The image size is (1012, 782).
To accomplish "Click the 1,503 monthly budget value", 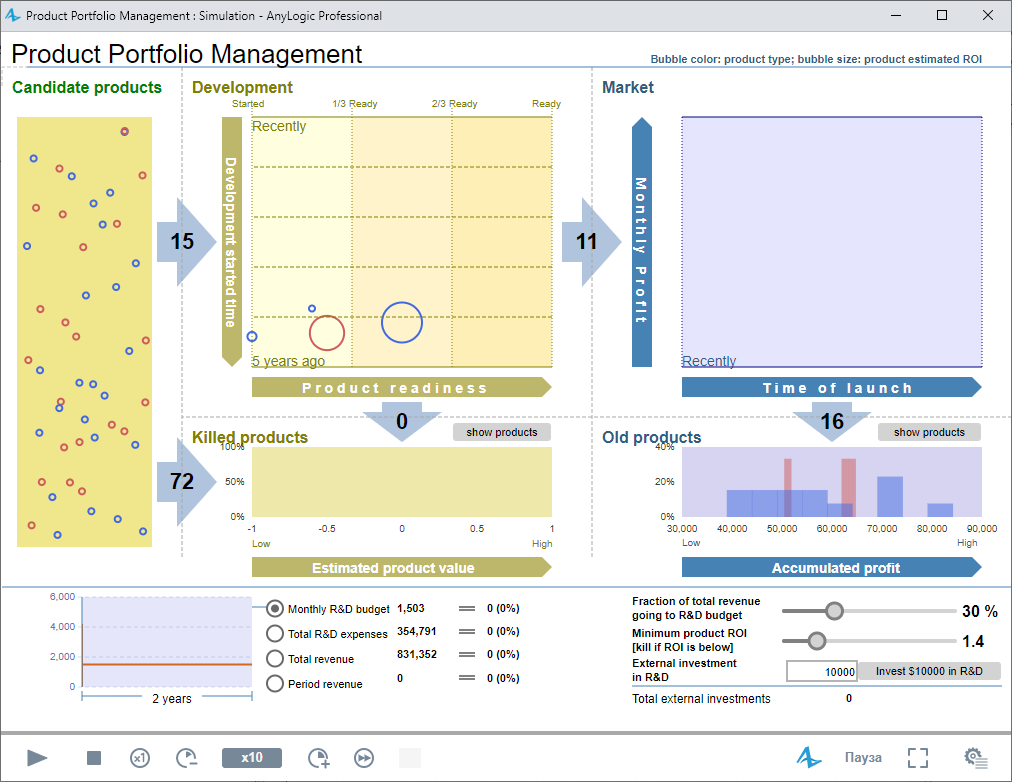I will 410,608.
